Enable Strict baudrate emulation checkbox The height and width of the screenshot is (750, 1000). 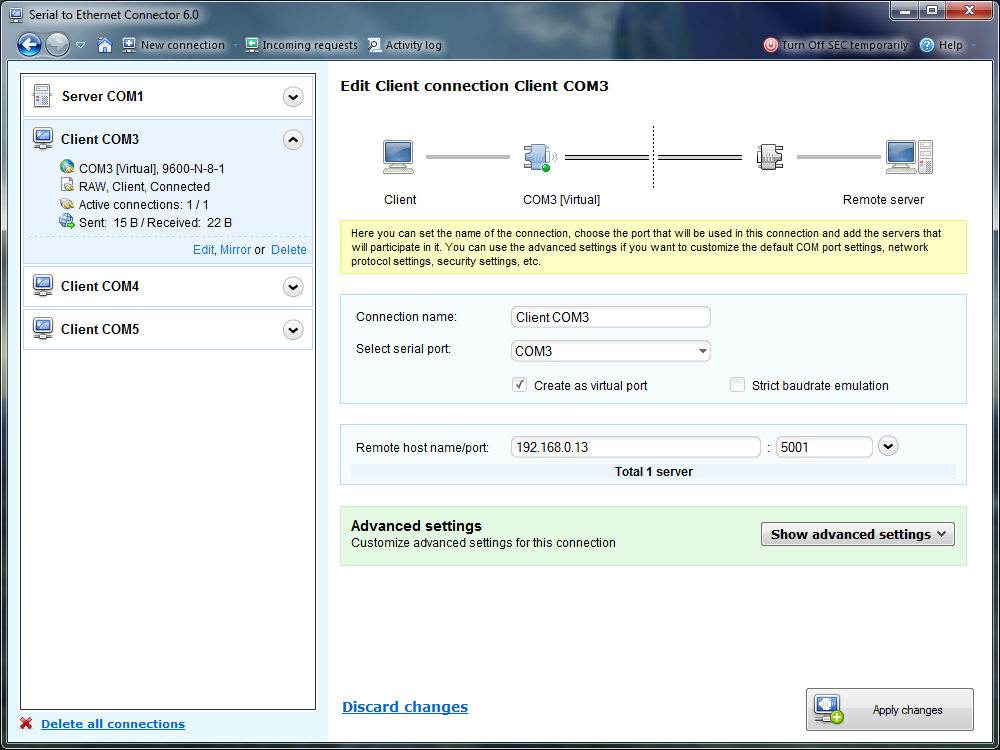(737, 385)
